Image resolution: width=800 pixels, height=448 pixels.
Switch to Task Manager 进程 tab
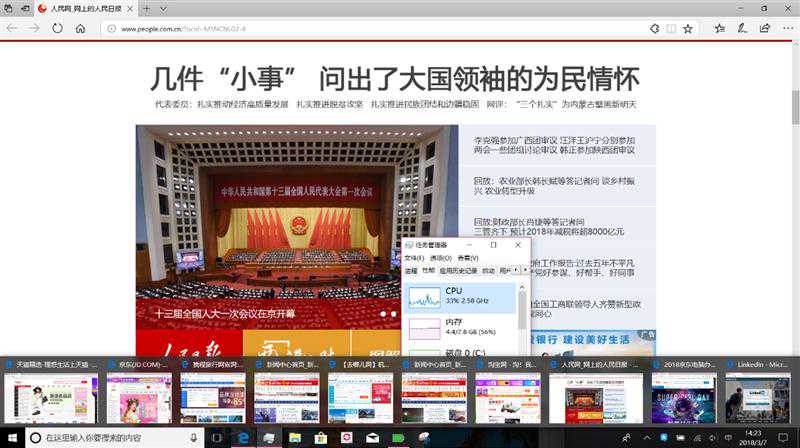(411, 270)
